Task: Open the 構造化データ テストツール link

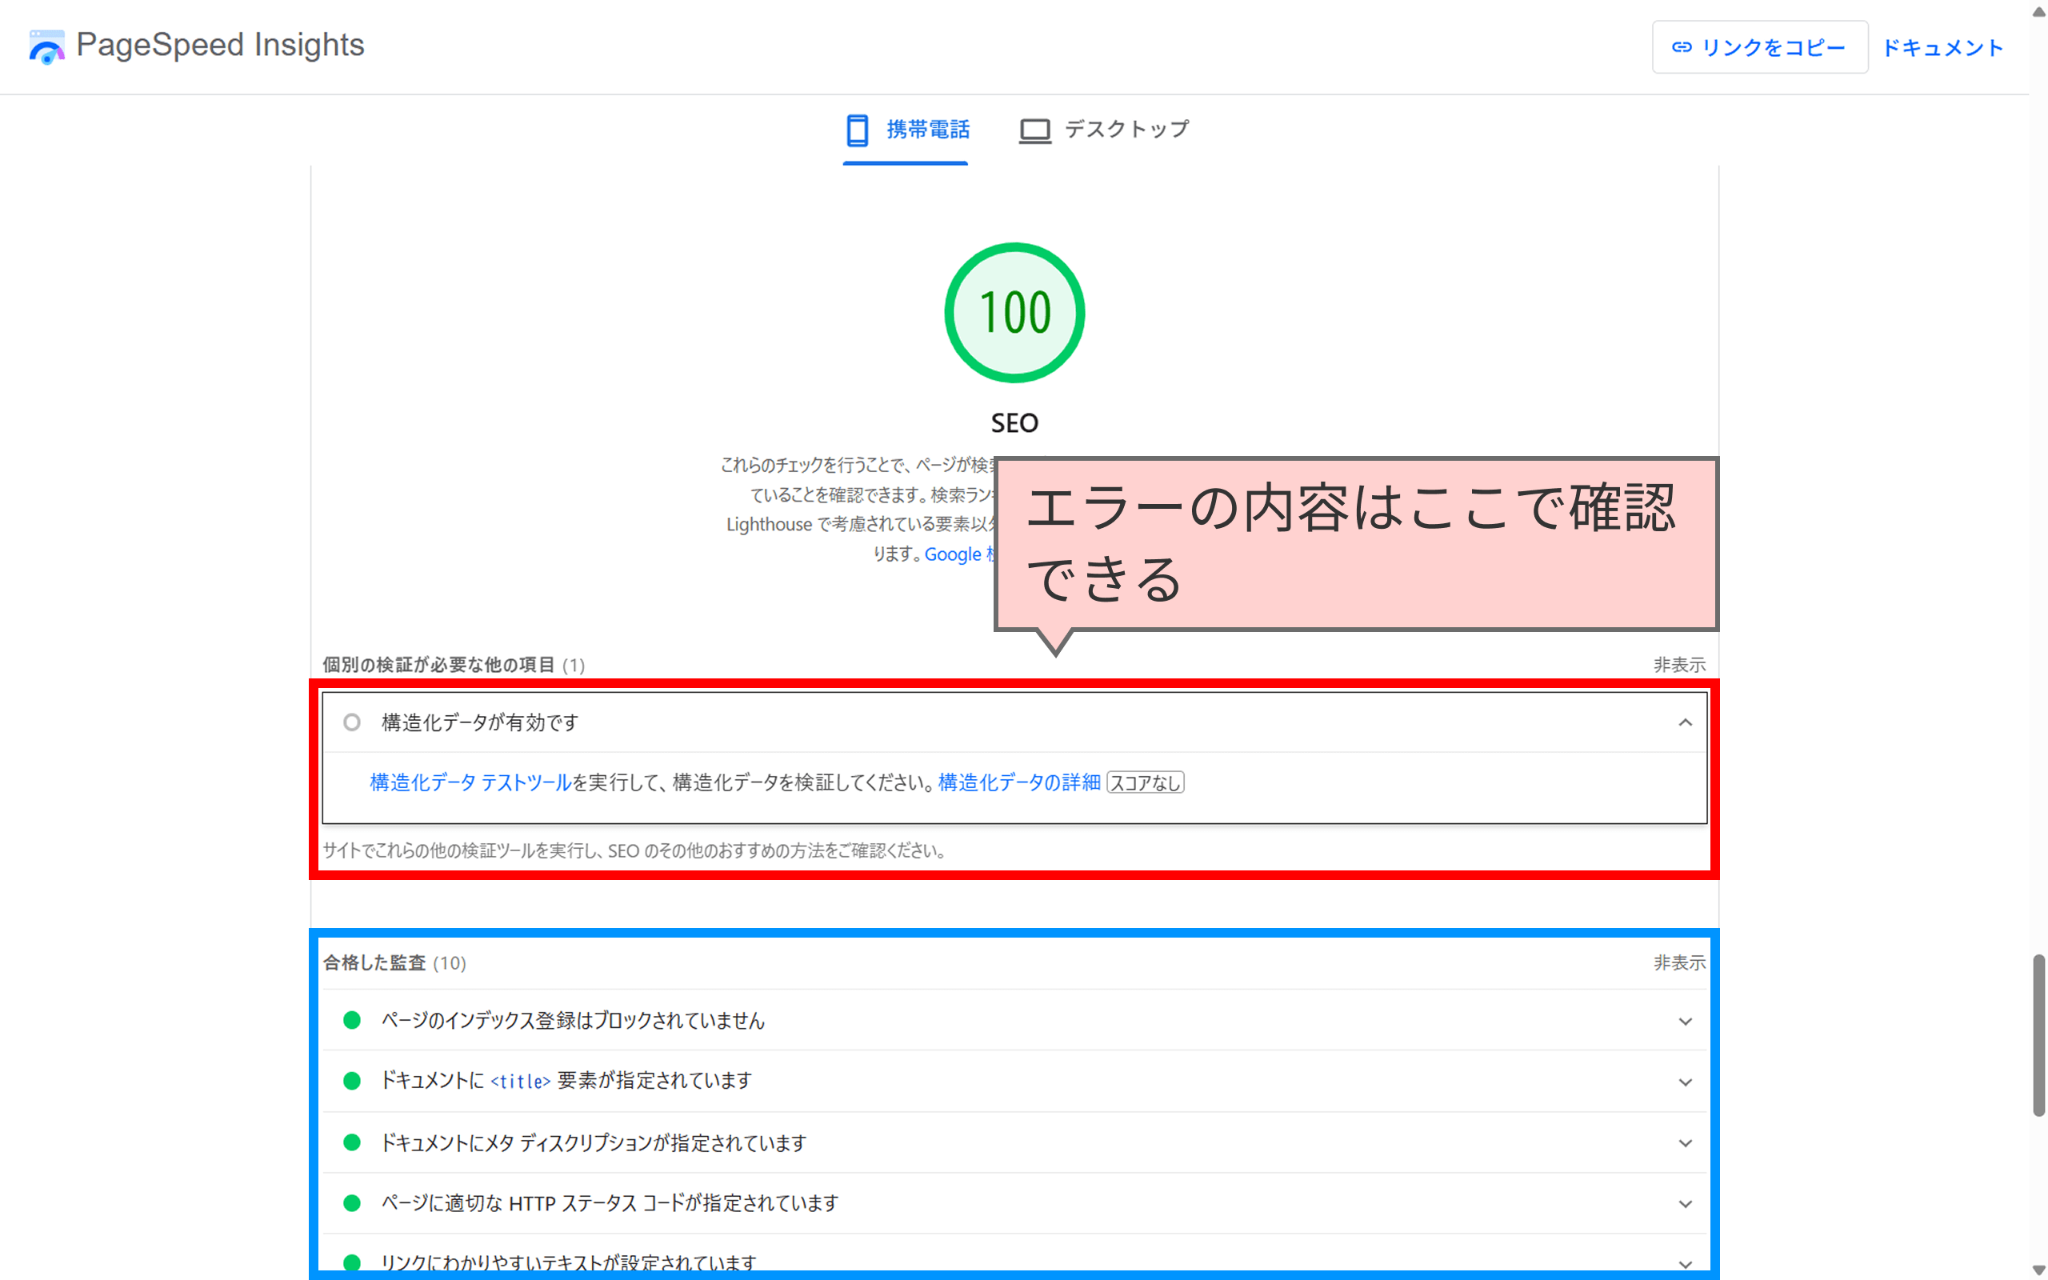Action: pos(470,782)
